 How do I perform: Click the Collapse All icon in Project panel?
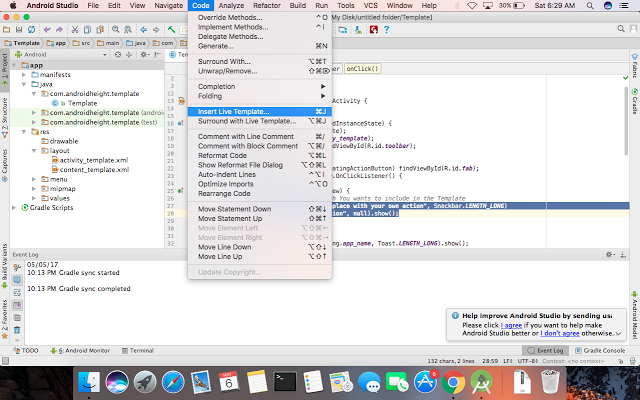[129, 54]
